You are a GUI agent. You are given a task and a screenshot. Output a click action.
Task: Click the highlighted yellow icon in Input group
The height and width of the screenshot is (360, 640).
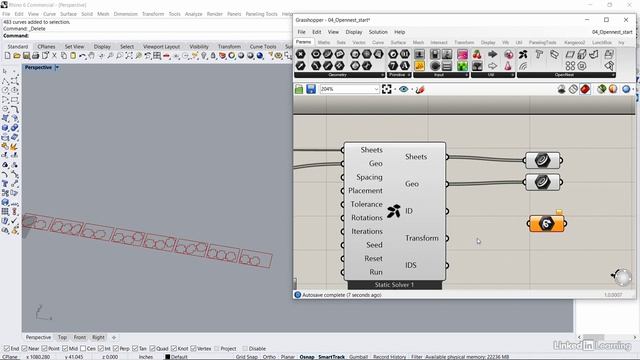pos(419,65)
